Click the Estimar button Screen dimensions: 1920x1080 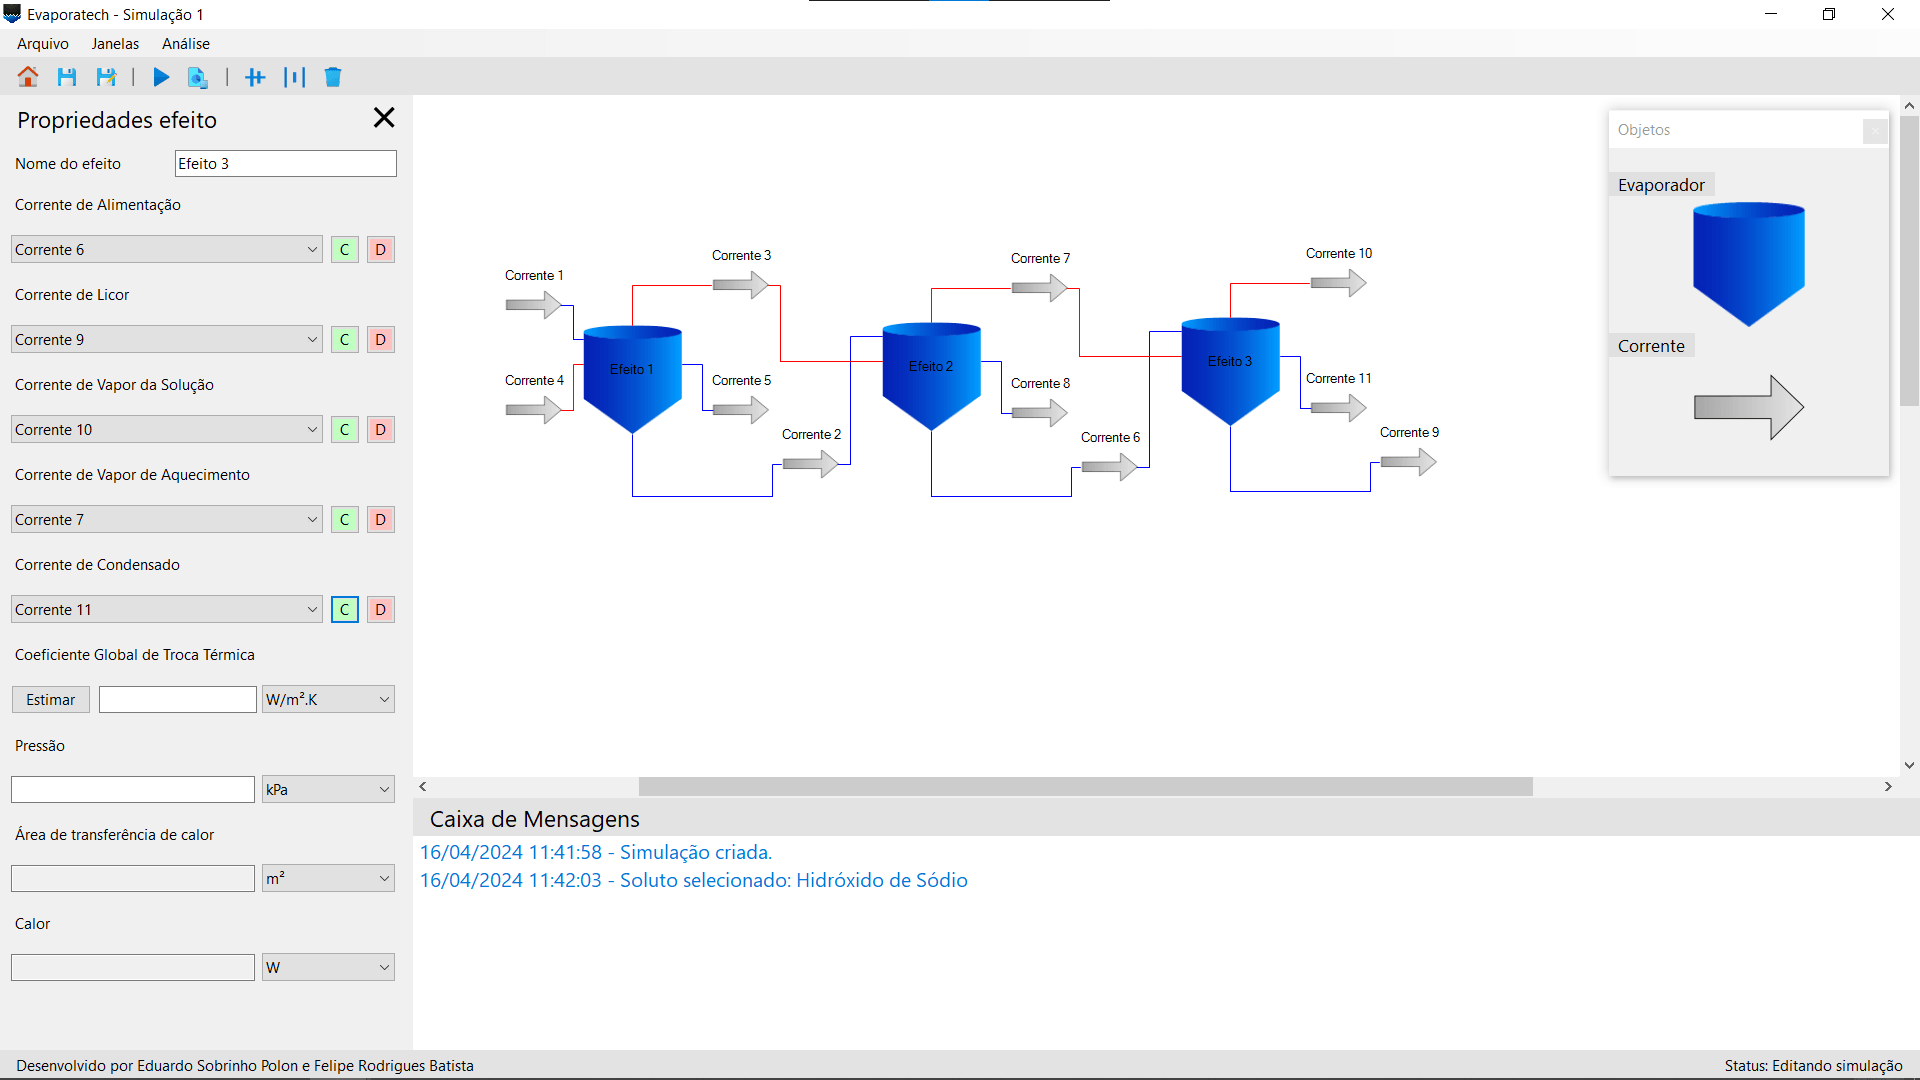(50, 699)
